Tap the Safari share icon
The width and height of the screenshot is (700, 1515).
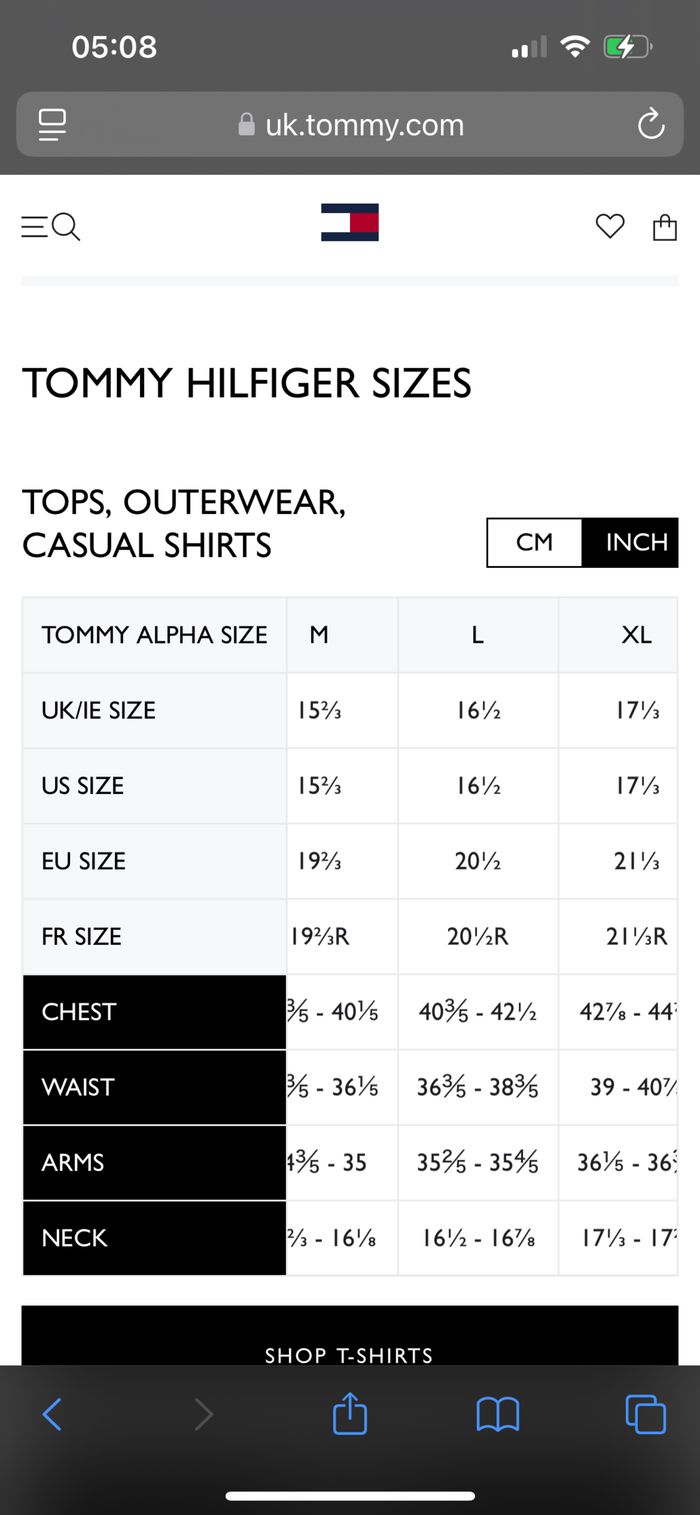(x=350, y=1414)
